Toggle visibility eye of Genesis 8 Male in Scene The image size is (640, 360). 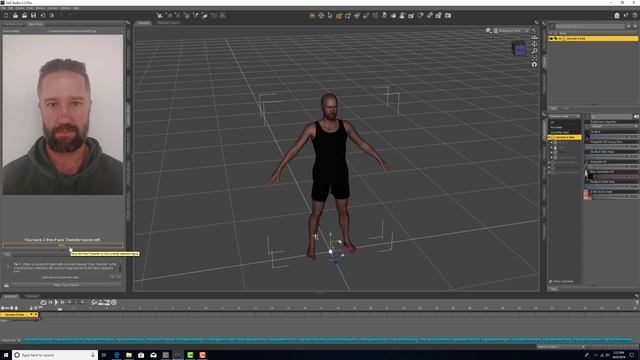tap(551, 38)
